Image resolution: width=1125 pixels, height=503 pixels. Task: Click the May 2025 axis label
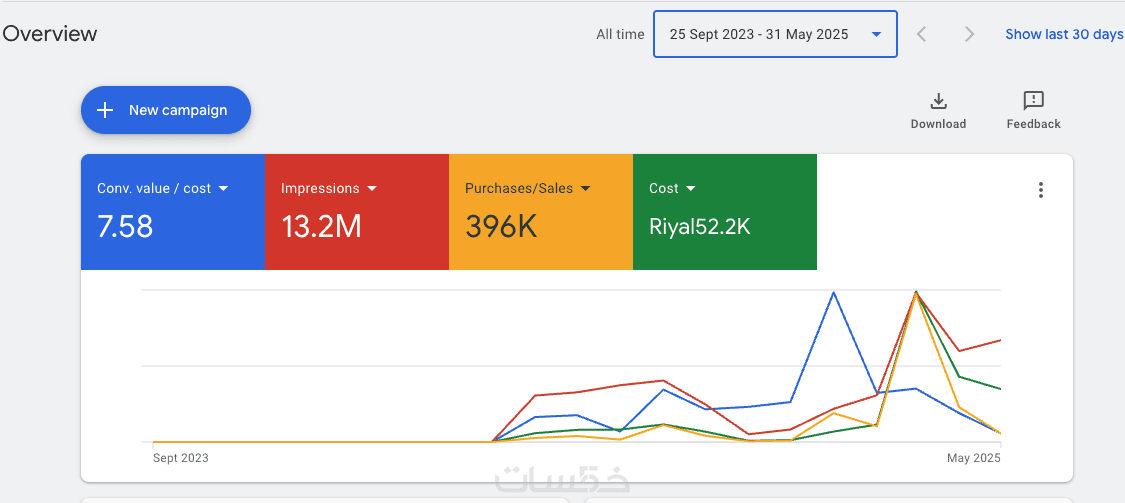tap(974, 458)
